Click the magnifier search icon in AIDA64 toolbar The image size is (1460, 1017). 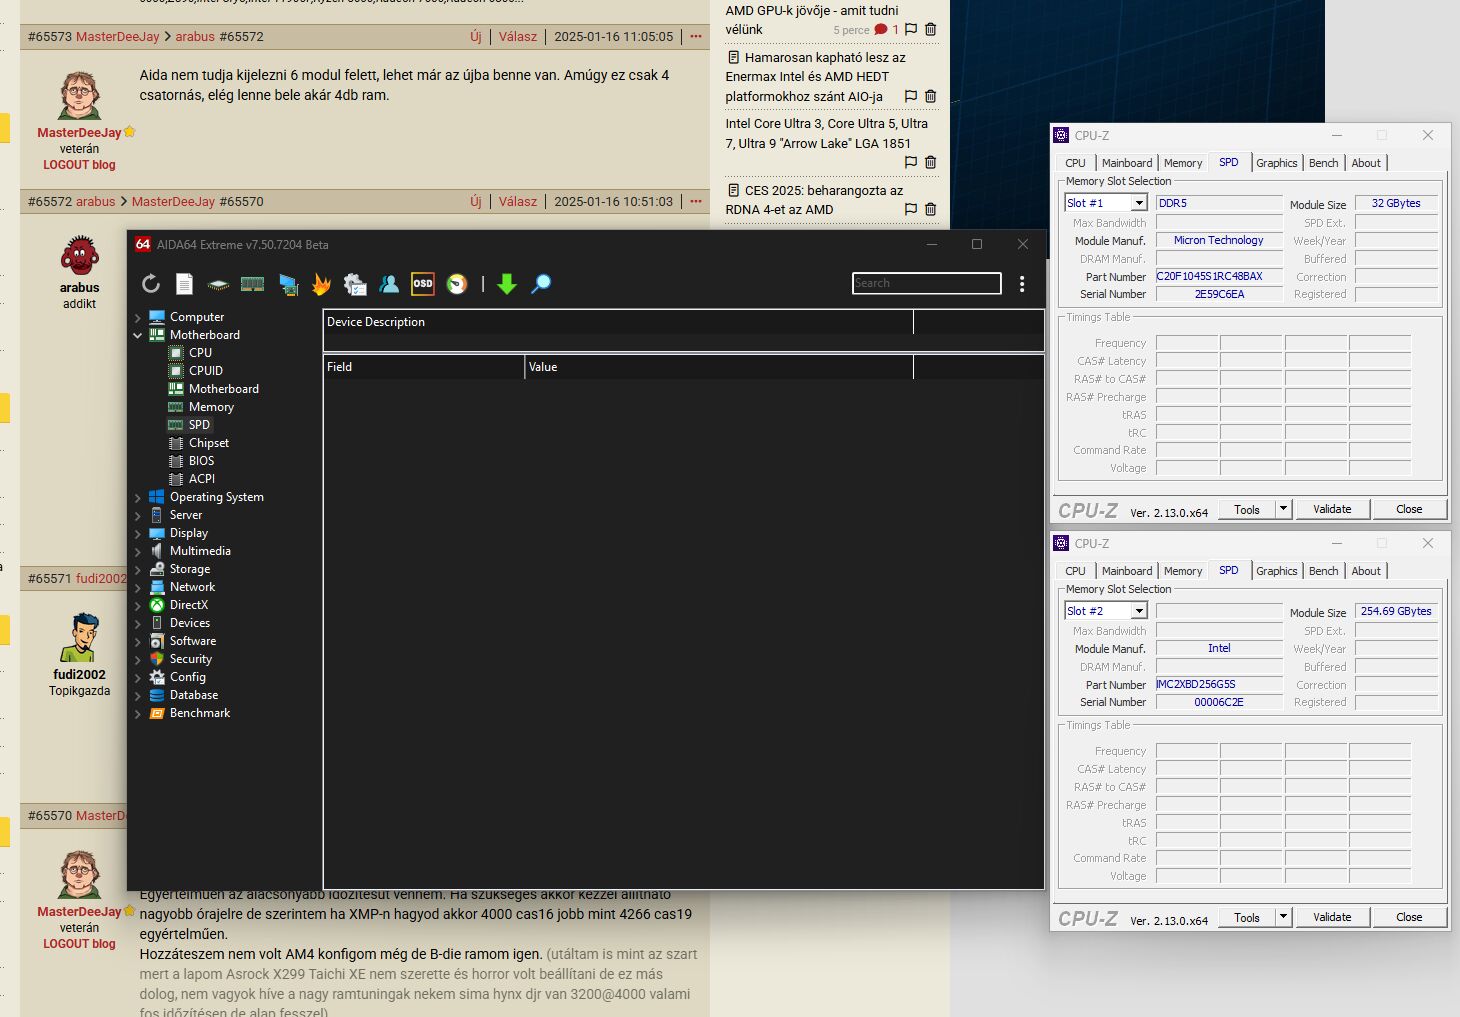pyautogui.click(x=541, y=284)
